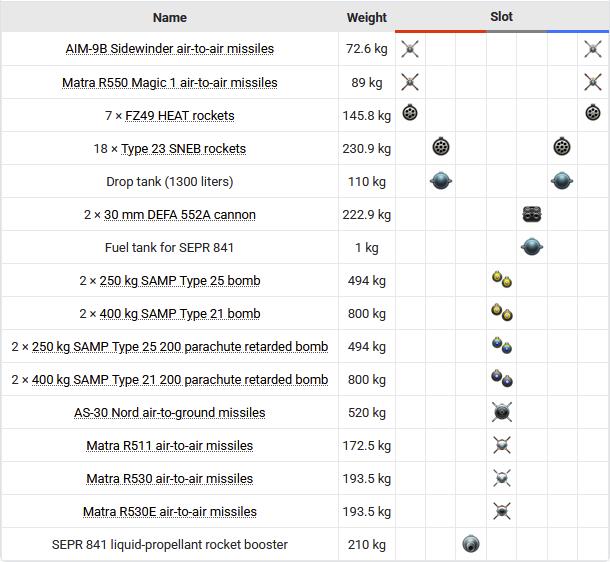Click left drop tank 1300 liters icon
The height and width of the screenshot is (562, 610).
tap(441, 181)
